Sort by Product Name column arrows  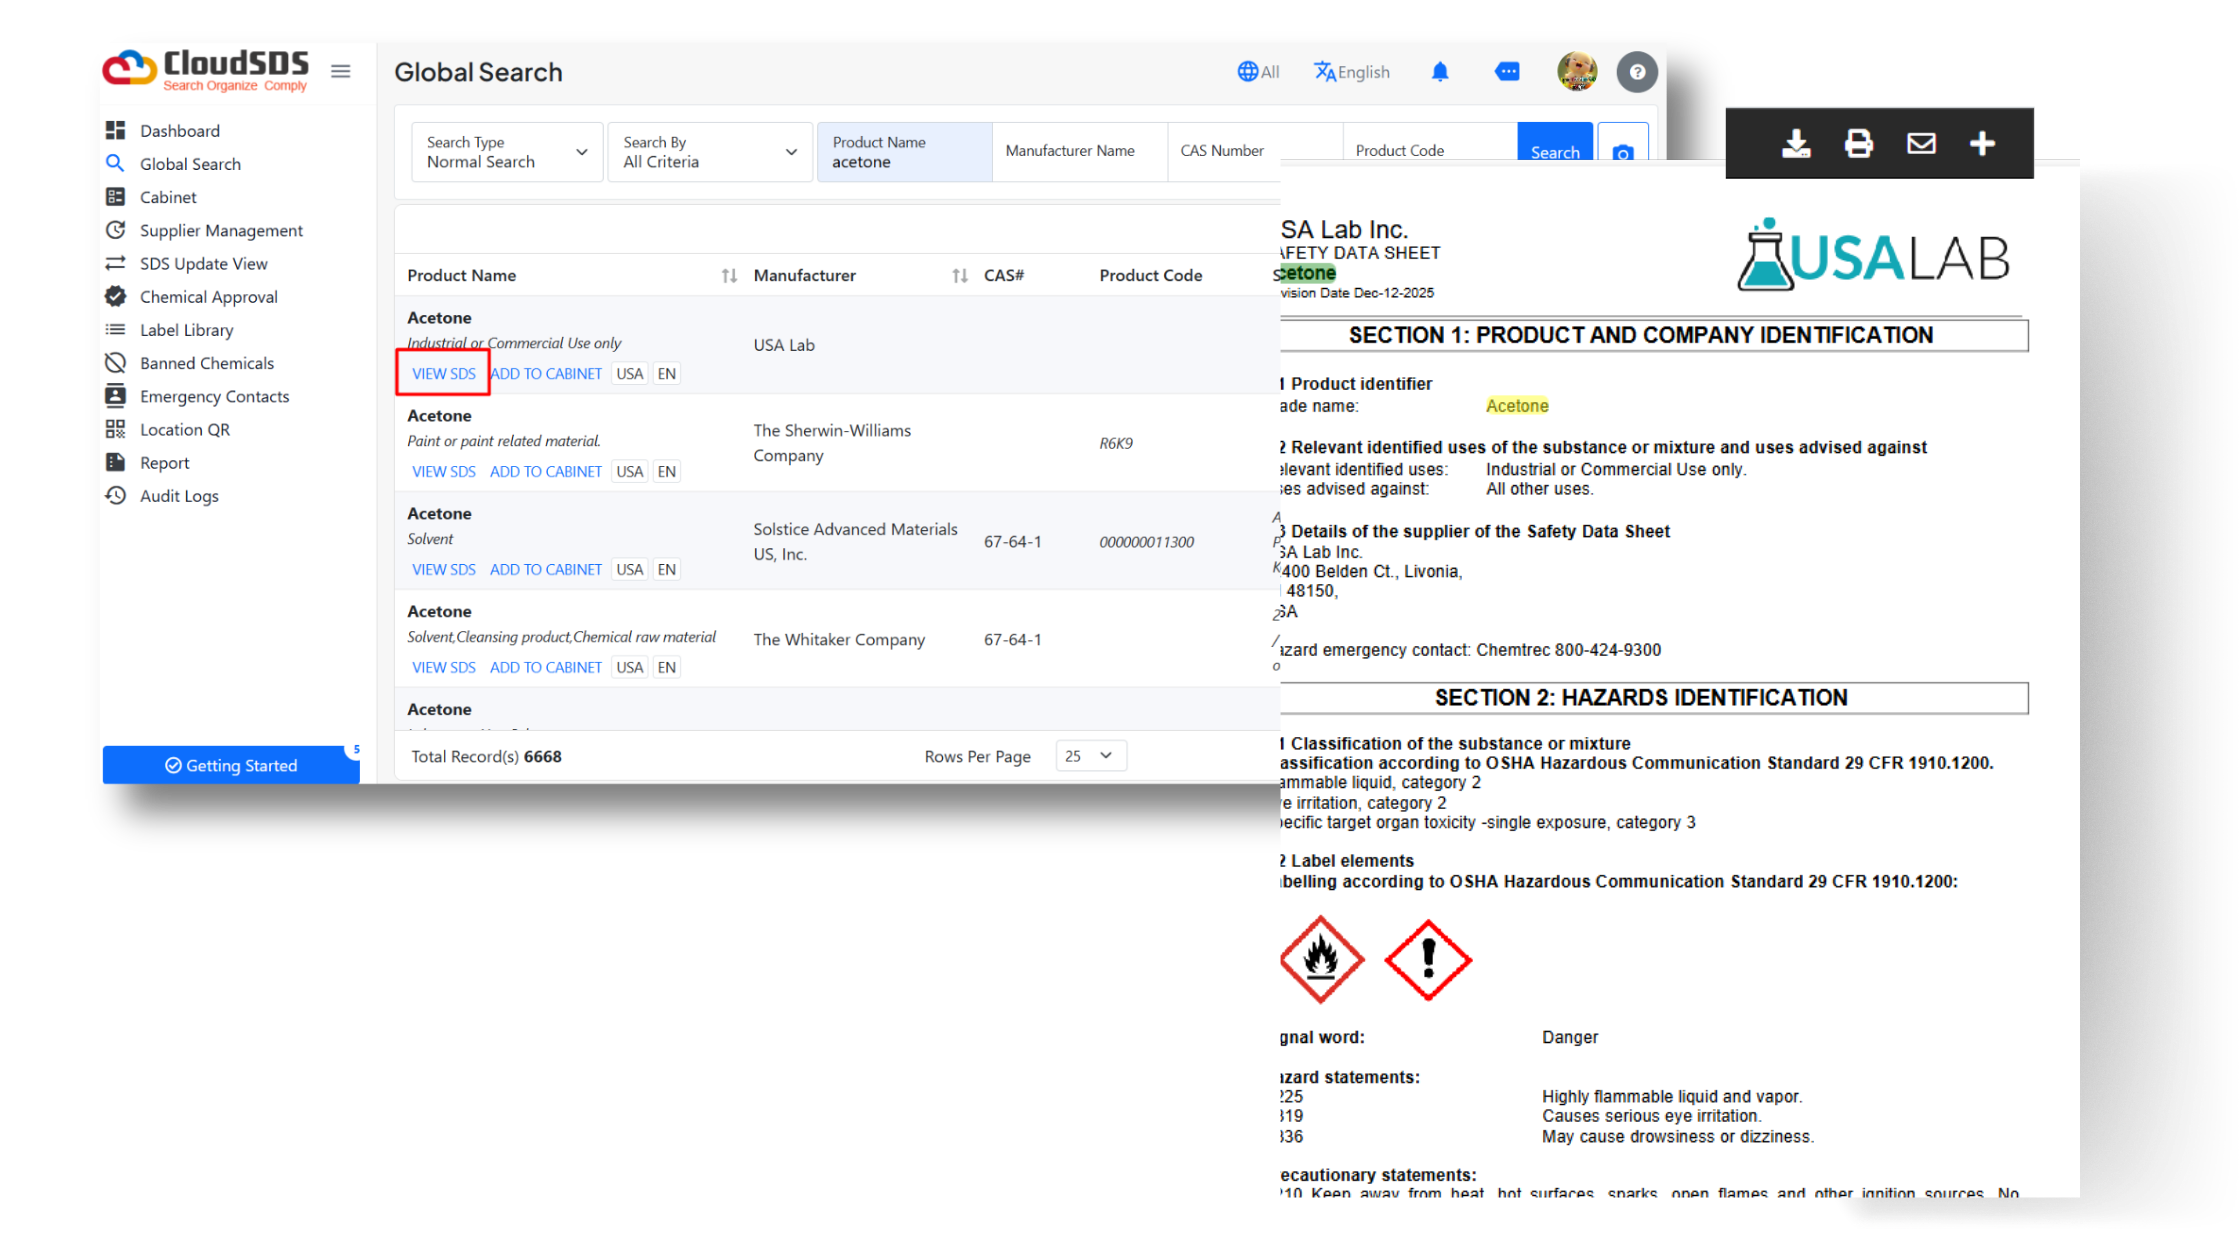click(x=729, y=276)
